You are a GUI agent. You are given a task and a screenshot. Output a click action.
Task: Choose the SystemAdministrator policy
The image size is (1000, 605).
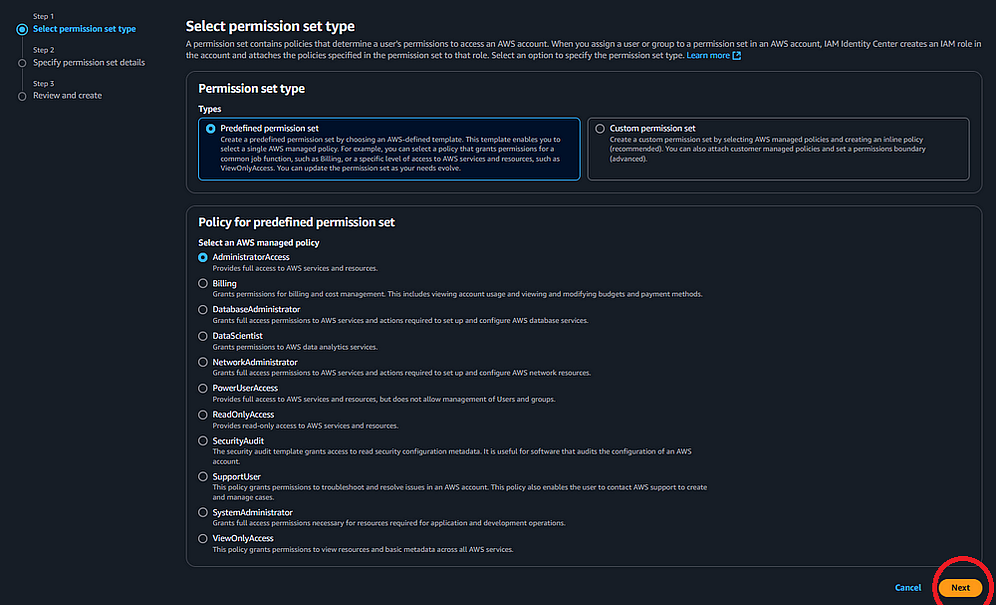pyautogui.click(x=204, y=512)
